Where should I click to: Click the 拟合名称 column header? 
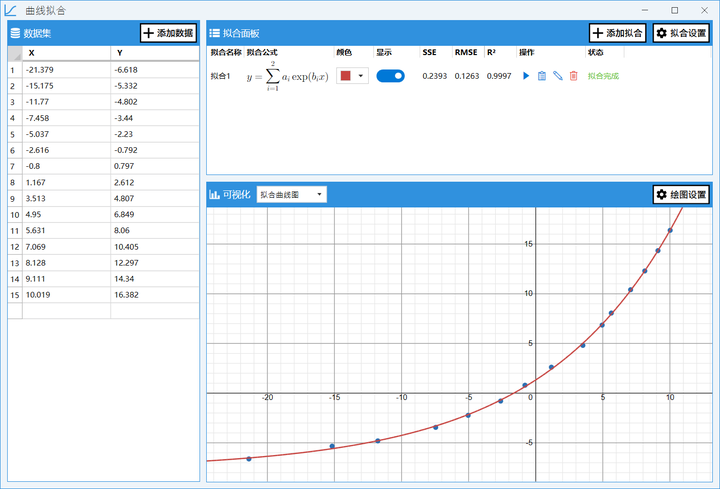click(226, 52)
